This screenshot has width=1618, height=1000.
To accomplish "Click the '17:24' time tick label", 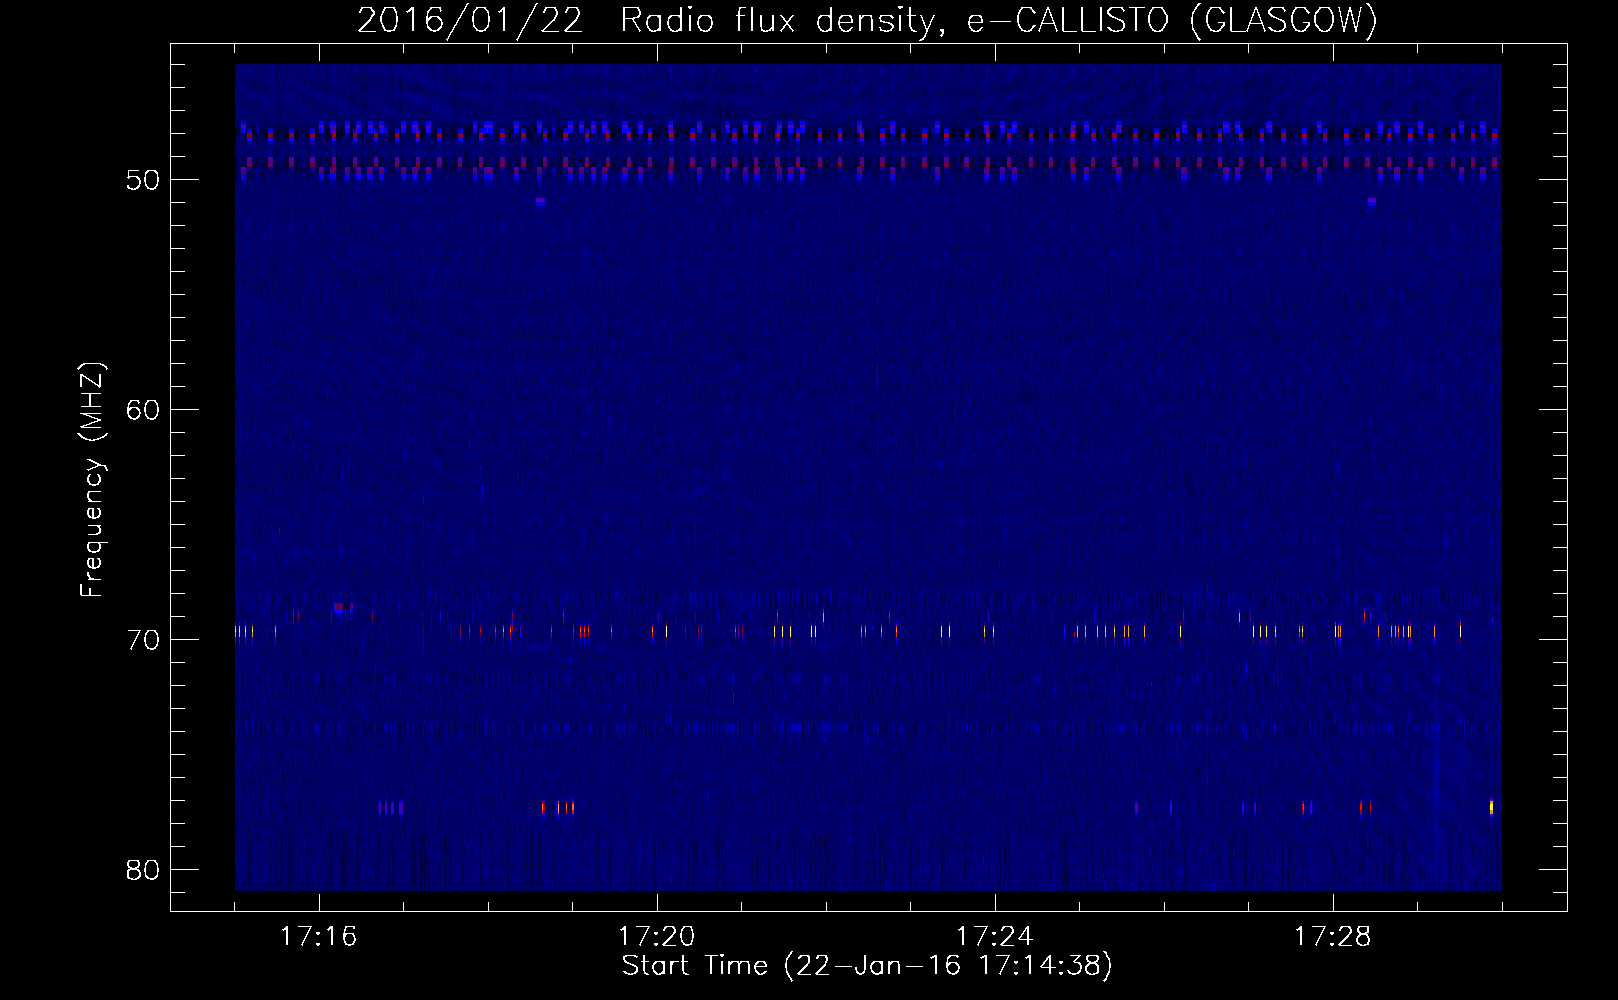I will coord(994,937).
